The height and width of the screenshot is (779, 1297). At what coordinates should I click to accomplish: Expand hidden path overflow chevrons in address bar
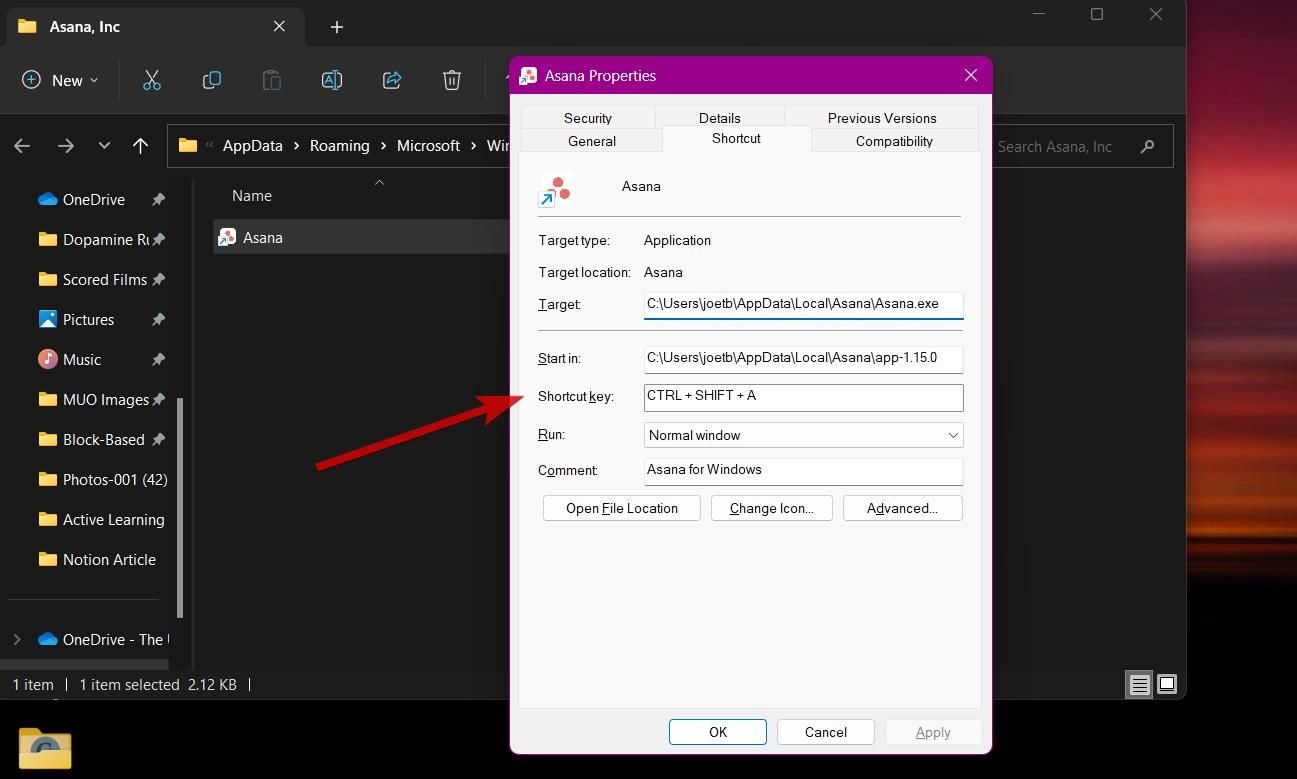[x=209, y=146]
